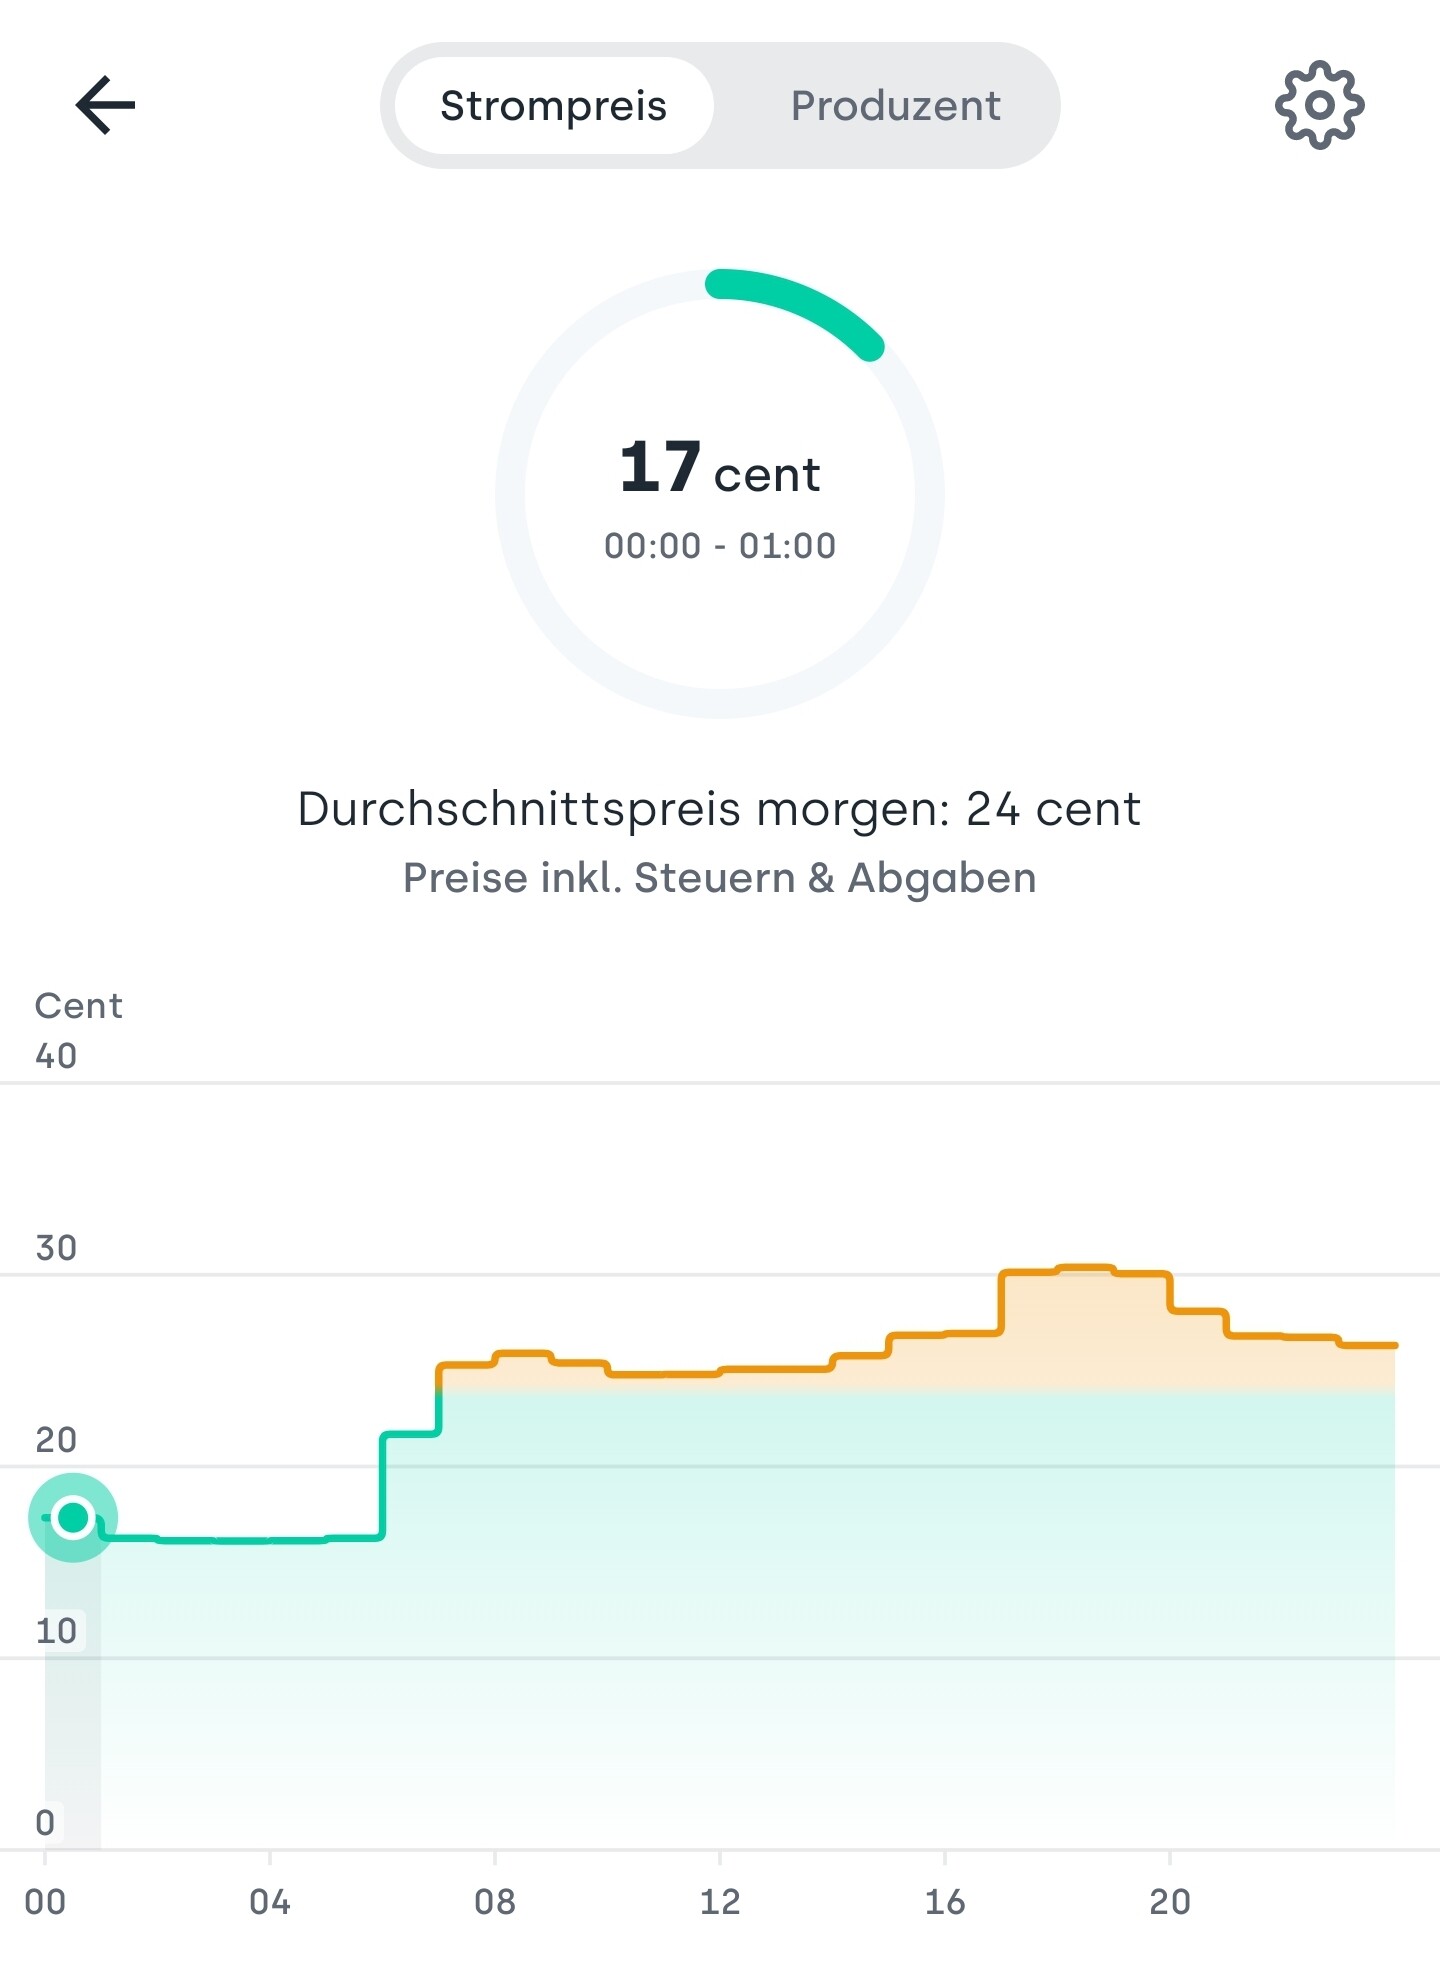Select the 12 hour on chart axis
Screen dimensions: 1440x1970
point(720,1901)
